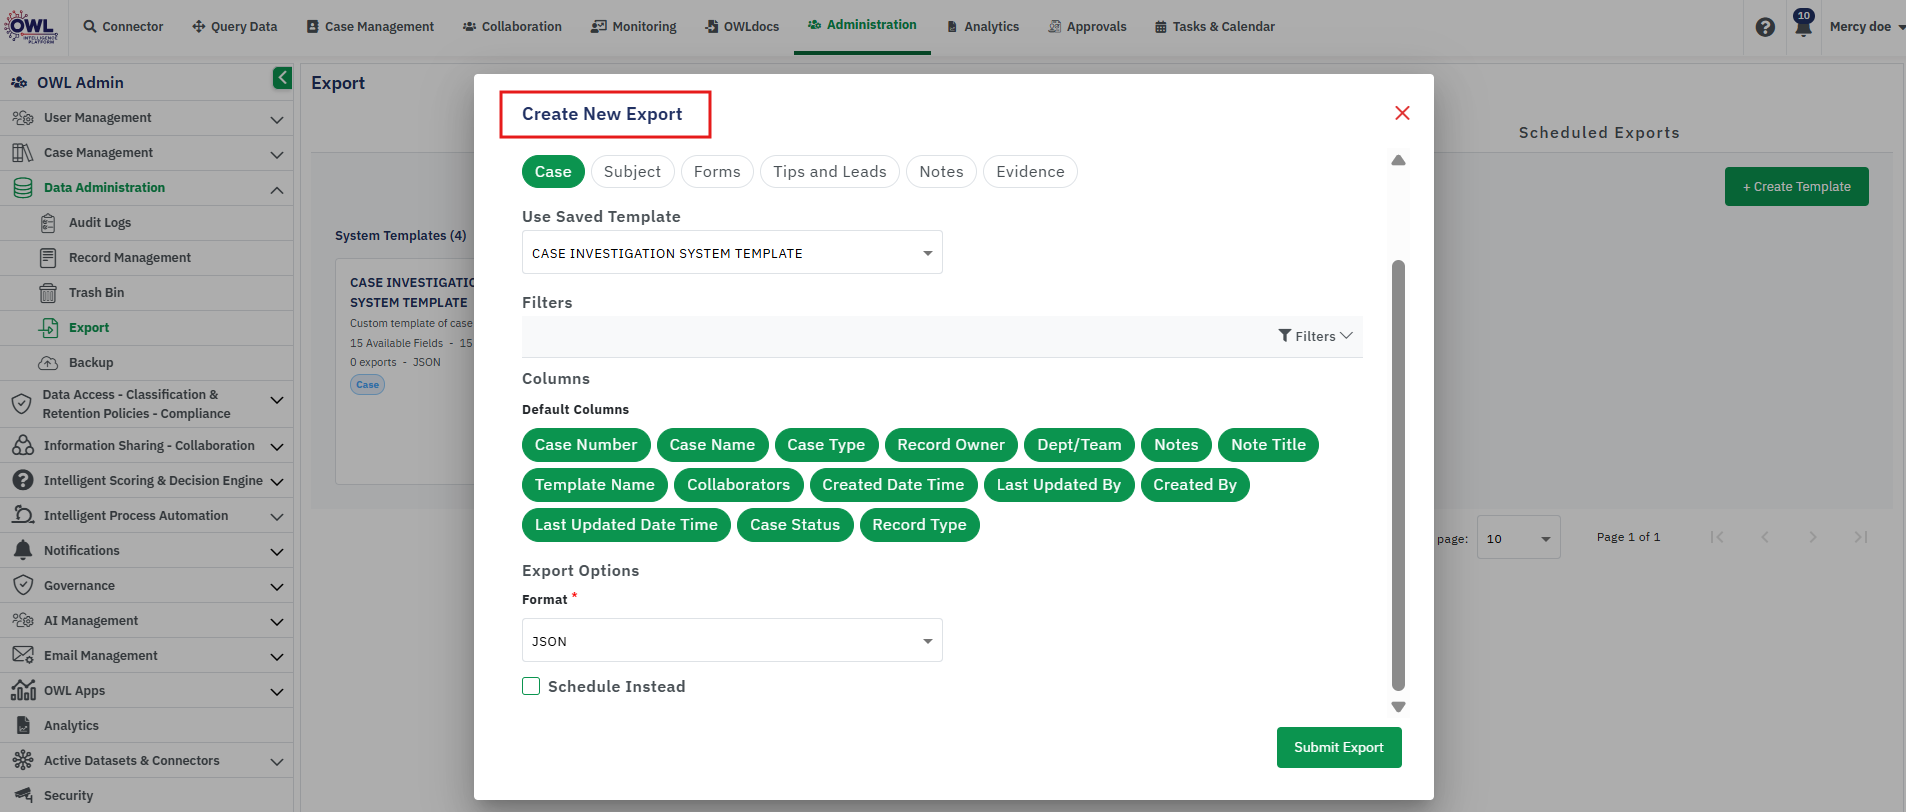Click the Information Sharing people icon
This screenshot has width=1906, height=812.
tap(23, 446)
